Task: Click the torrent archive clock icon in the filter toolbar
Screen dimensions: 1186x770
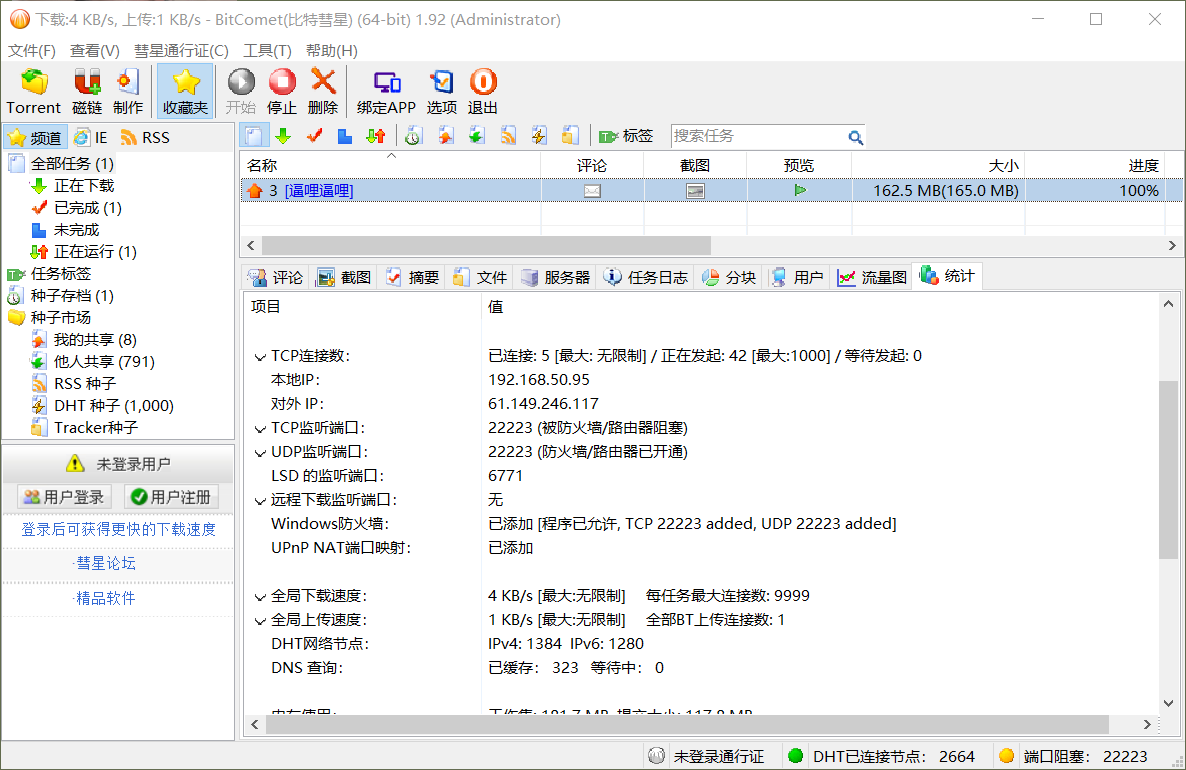Action: [413, 136]
